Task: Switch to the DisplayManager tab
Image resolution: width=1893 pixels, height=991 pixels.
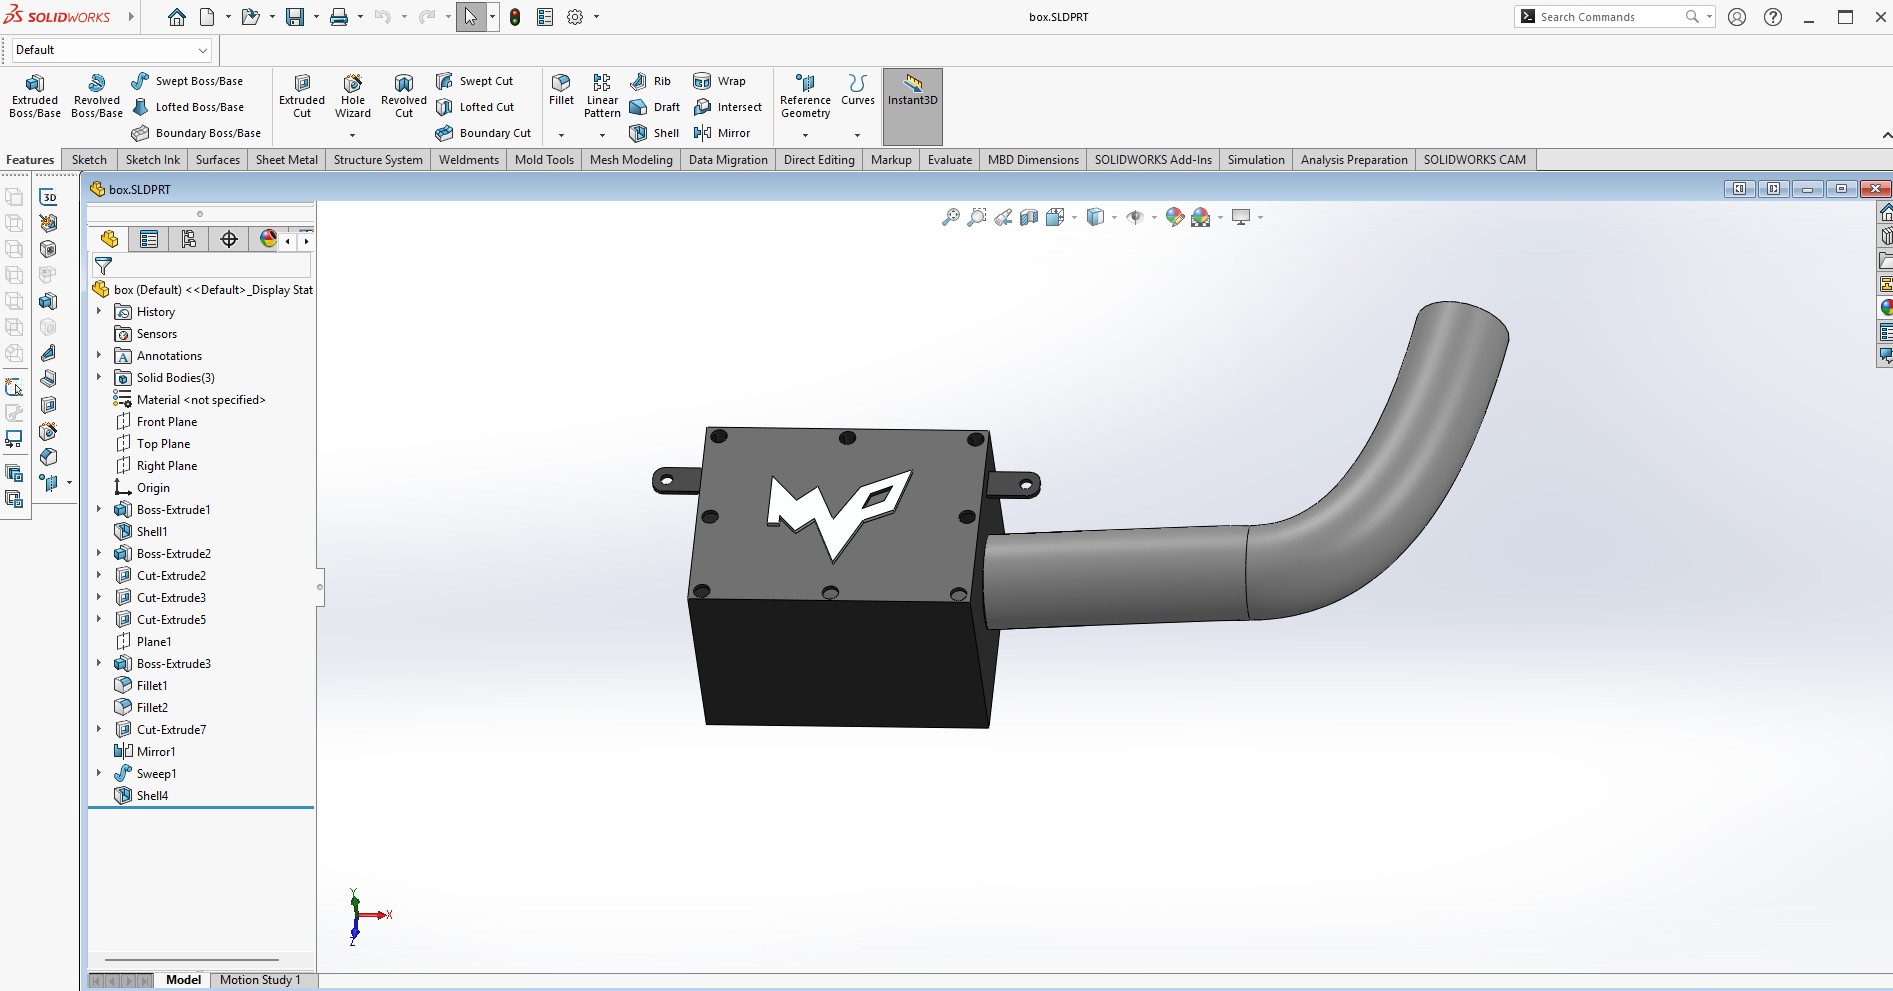Action: click(x=267, y=239)
